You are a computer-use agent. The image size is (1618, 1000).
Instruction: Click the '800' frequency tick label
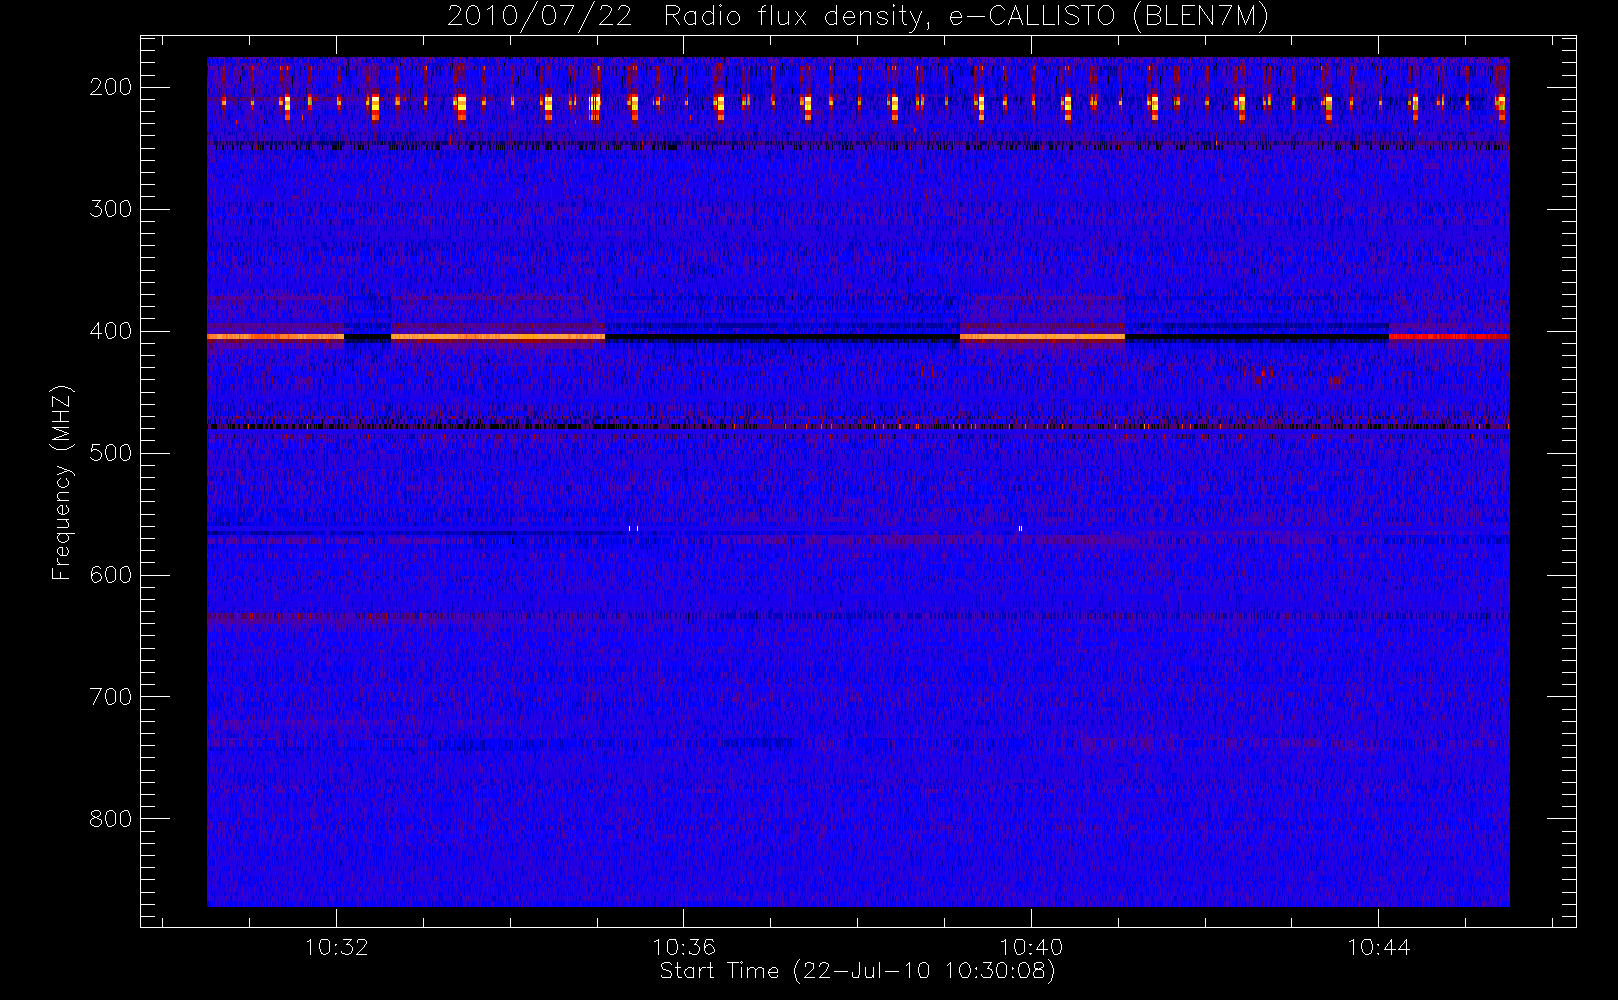111,819
